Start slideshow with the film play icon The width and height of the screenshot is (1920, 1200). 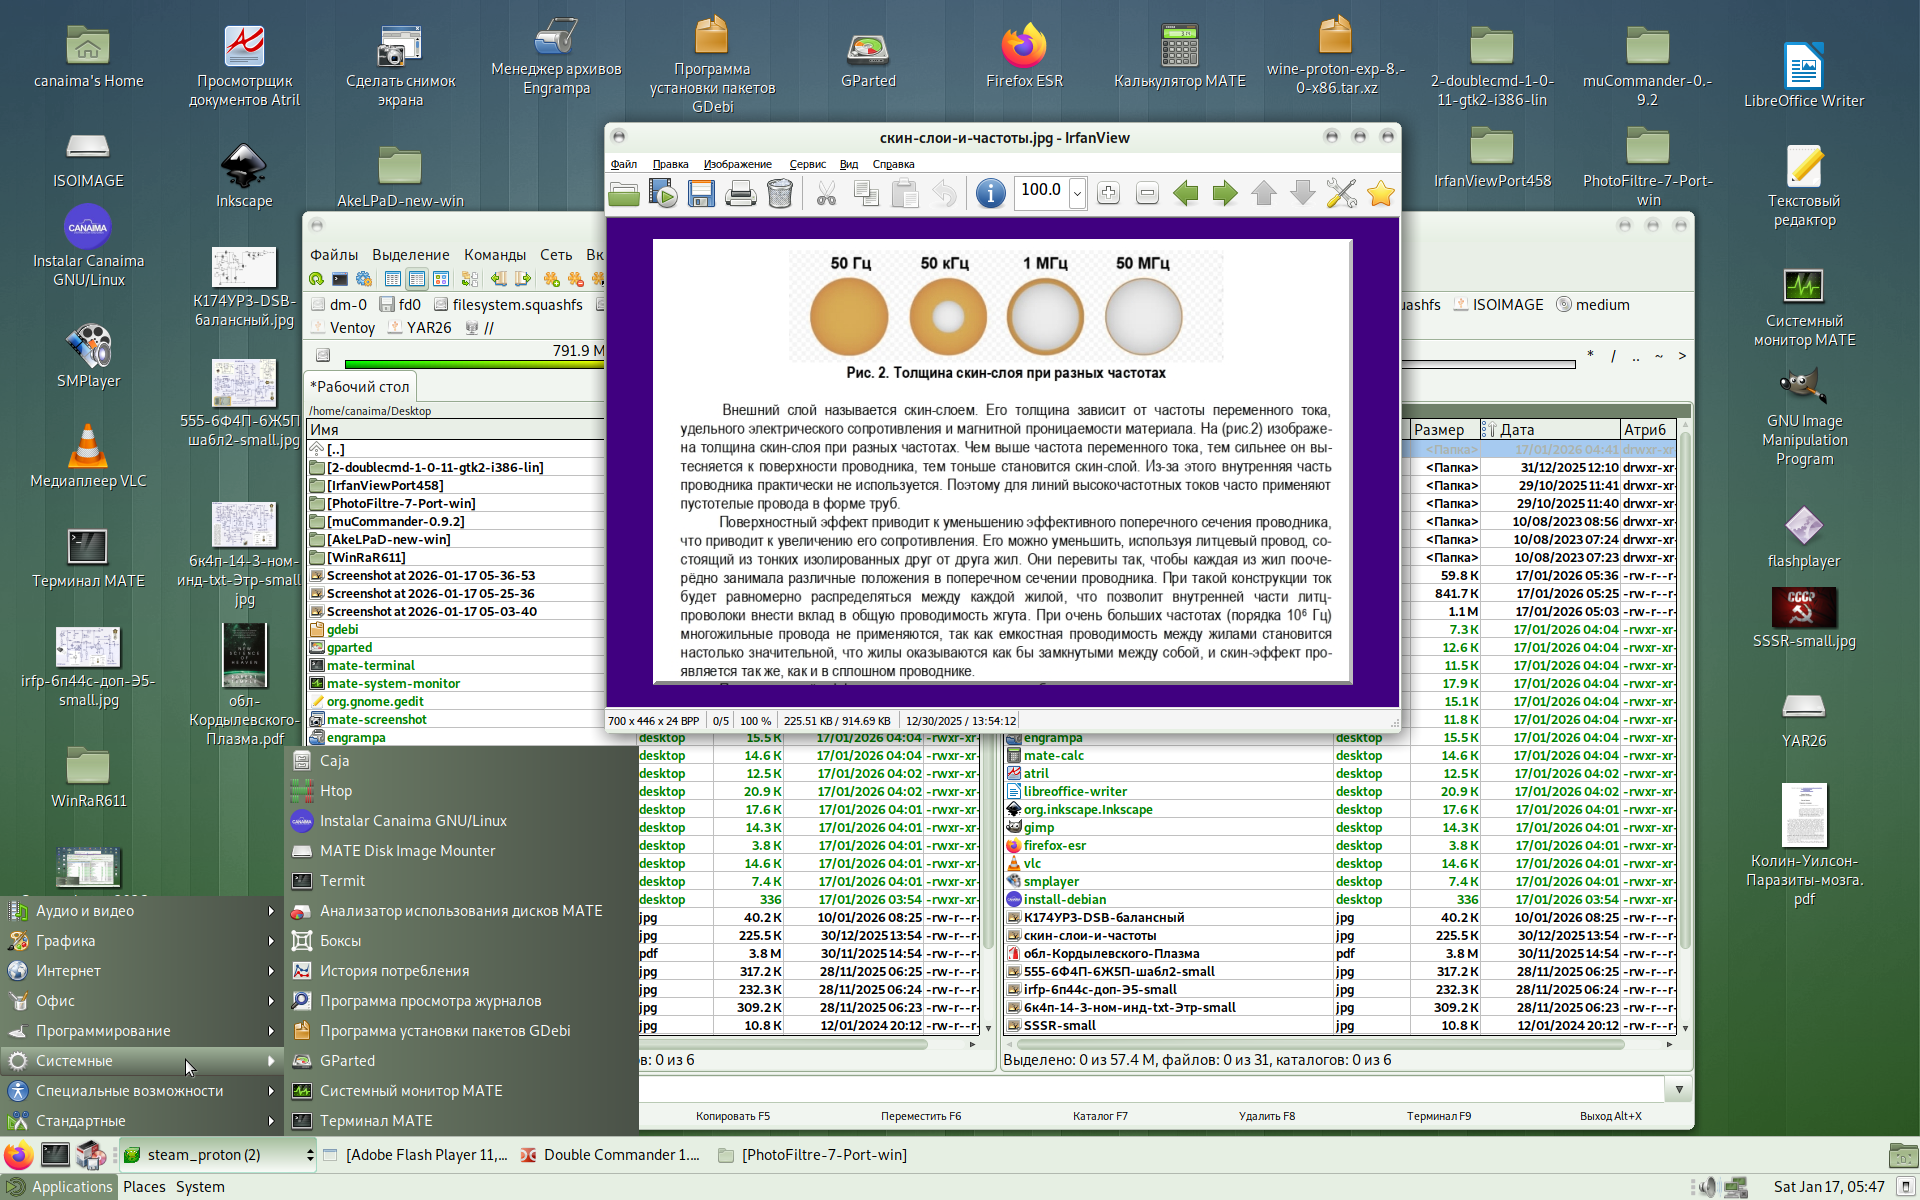pyautogui.click(x=663, y=194)
